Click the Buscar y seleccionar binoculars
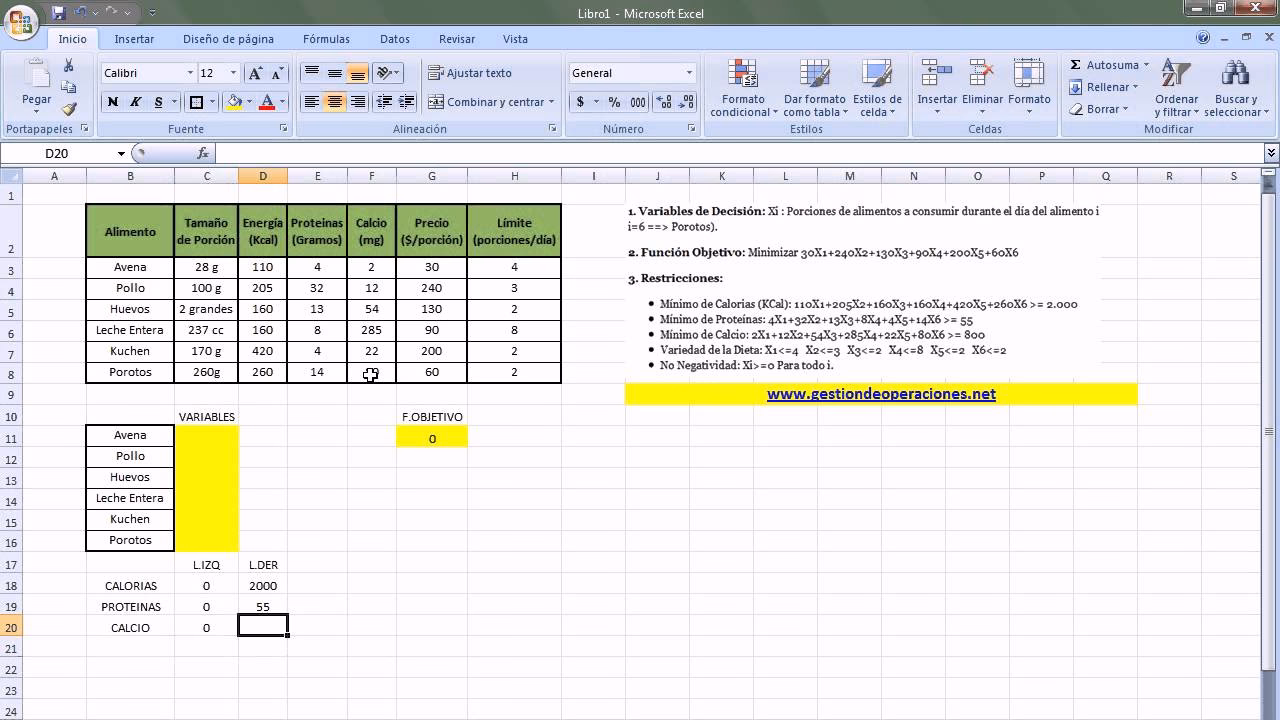The image size is (1280, 720). 1234,75
